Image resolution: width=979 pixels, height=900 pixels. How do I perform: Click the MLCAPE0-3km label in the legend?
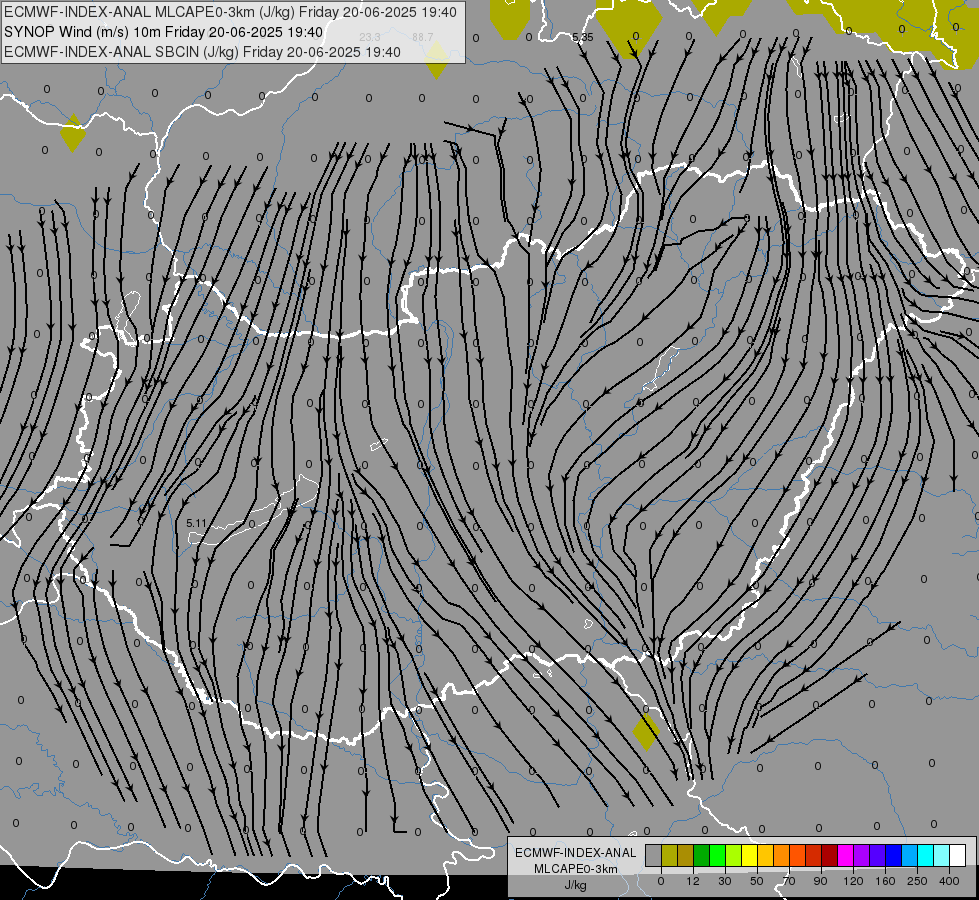coord(576,869)
